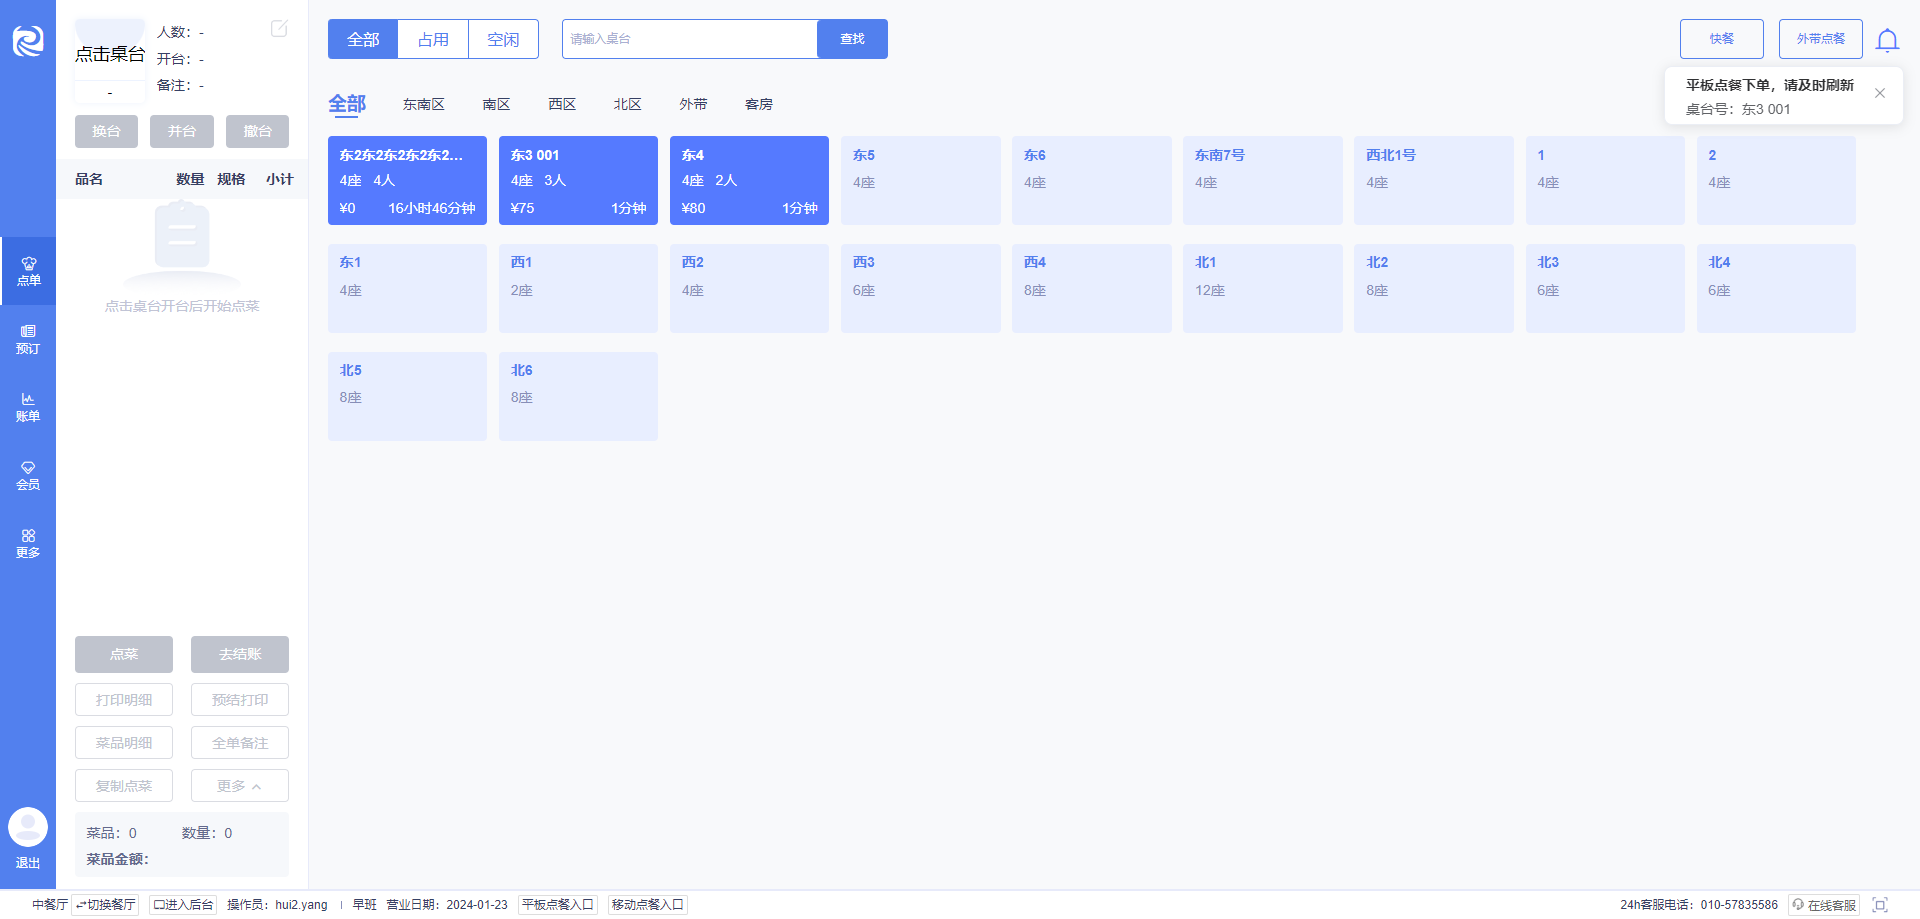This screenshot has height=919, width=1920.
Task: Switch to the 东南区 area tab
Action: click(424, 104)
